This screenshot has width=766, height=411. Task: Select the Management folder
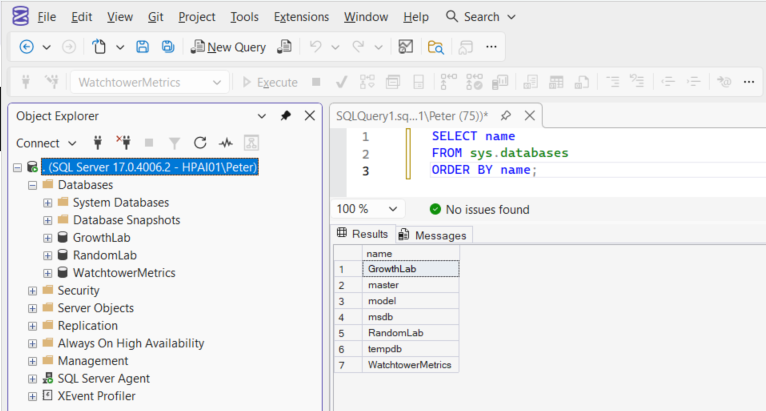coord(93,361)
